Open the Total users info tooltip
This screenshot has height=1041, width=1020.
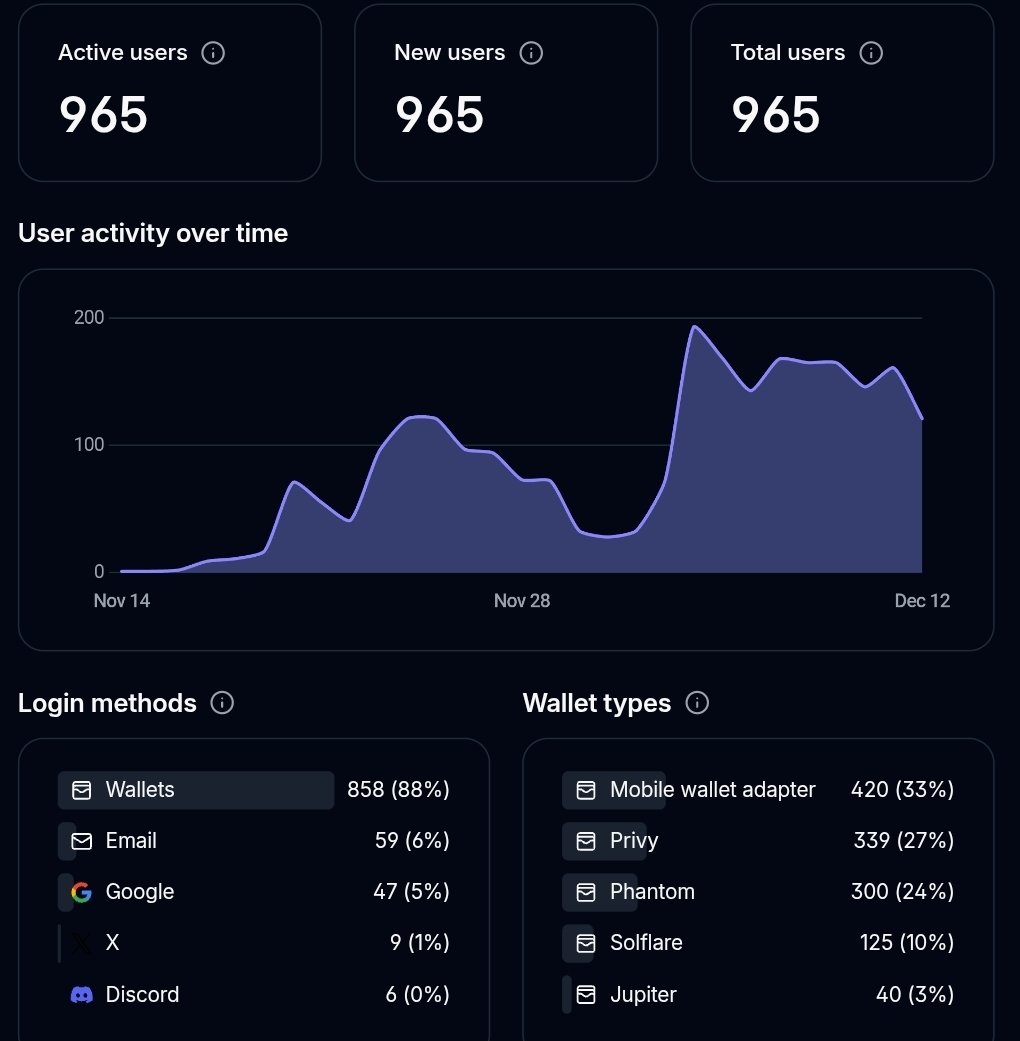[871, 54]
